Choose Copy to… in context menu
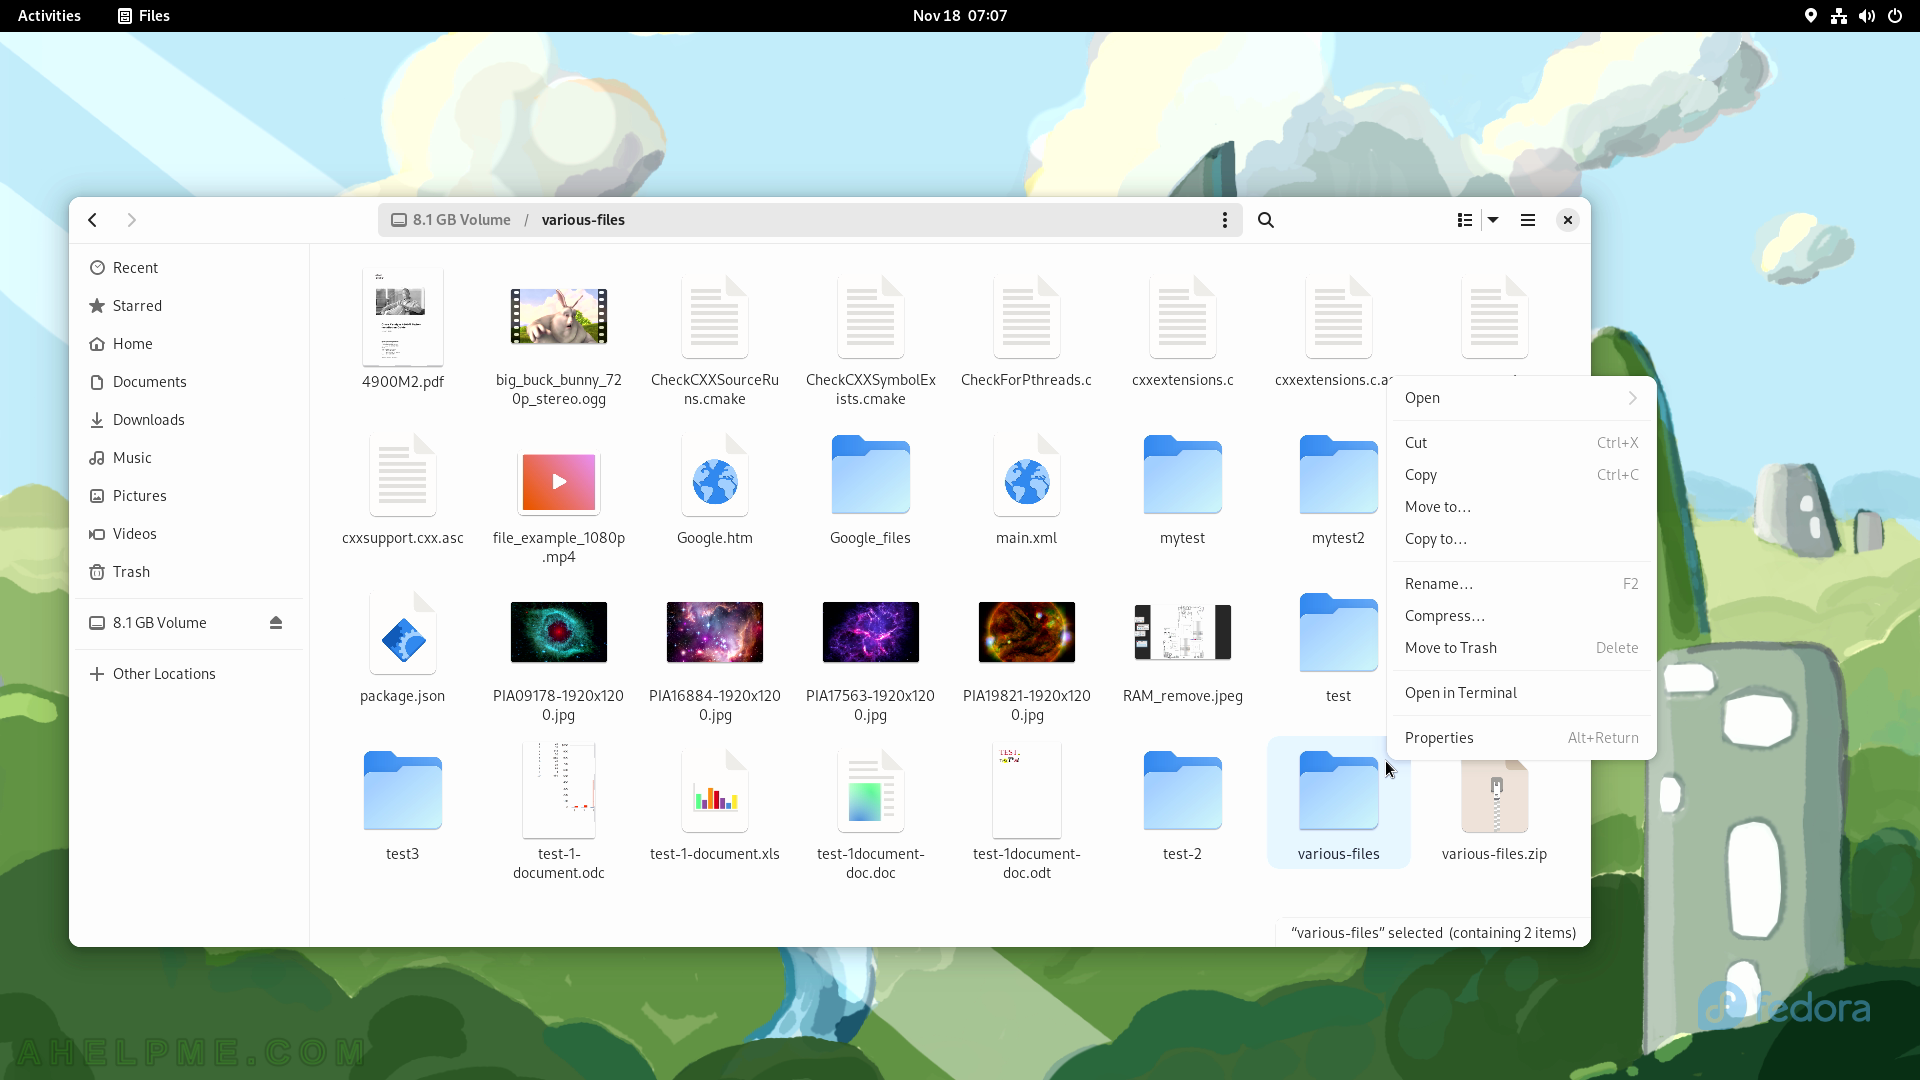This screenshot has height=1080, width=1920. click(1522, 539)
